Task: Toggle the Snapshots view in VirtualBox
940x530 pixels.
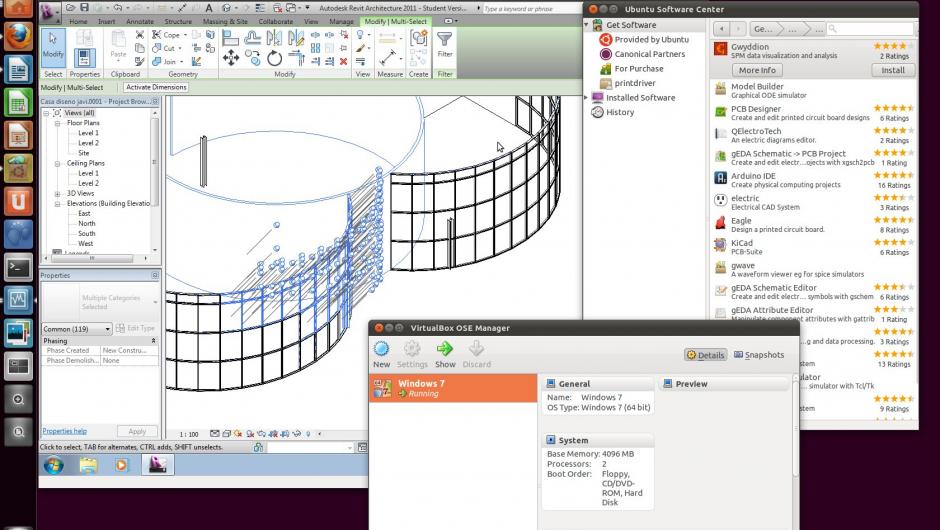Action: 759,355
